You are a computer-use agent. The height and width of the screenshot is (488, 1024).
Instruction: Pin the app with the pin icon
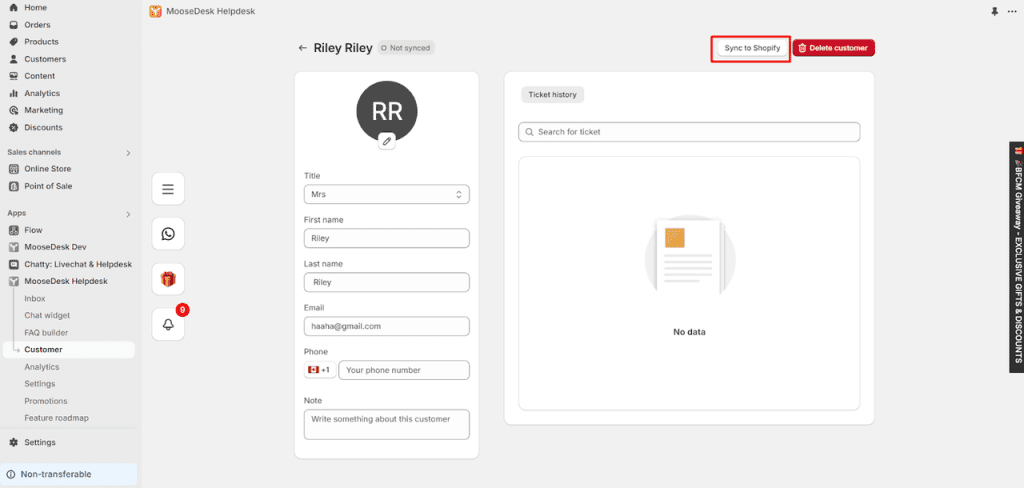(x=995, y=12)
